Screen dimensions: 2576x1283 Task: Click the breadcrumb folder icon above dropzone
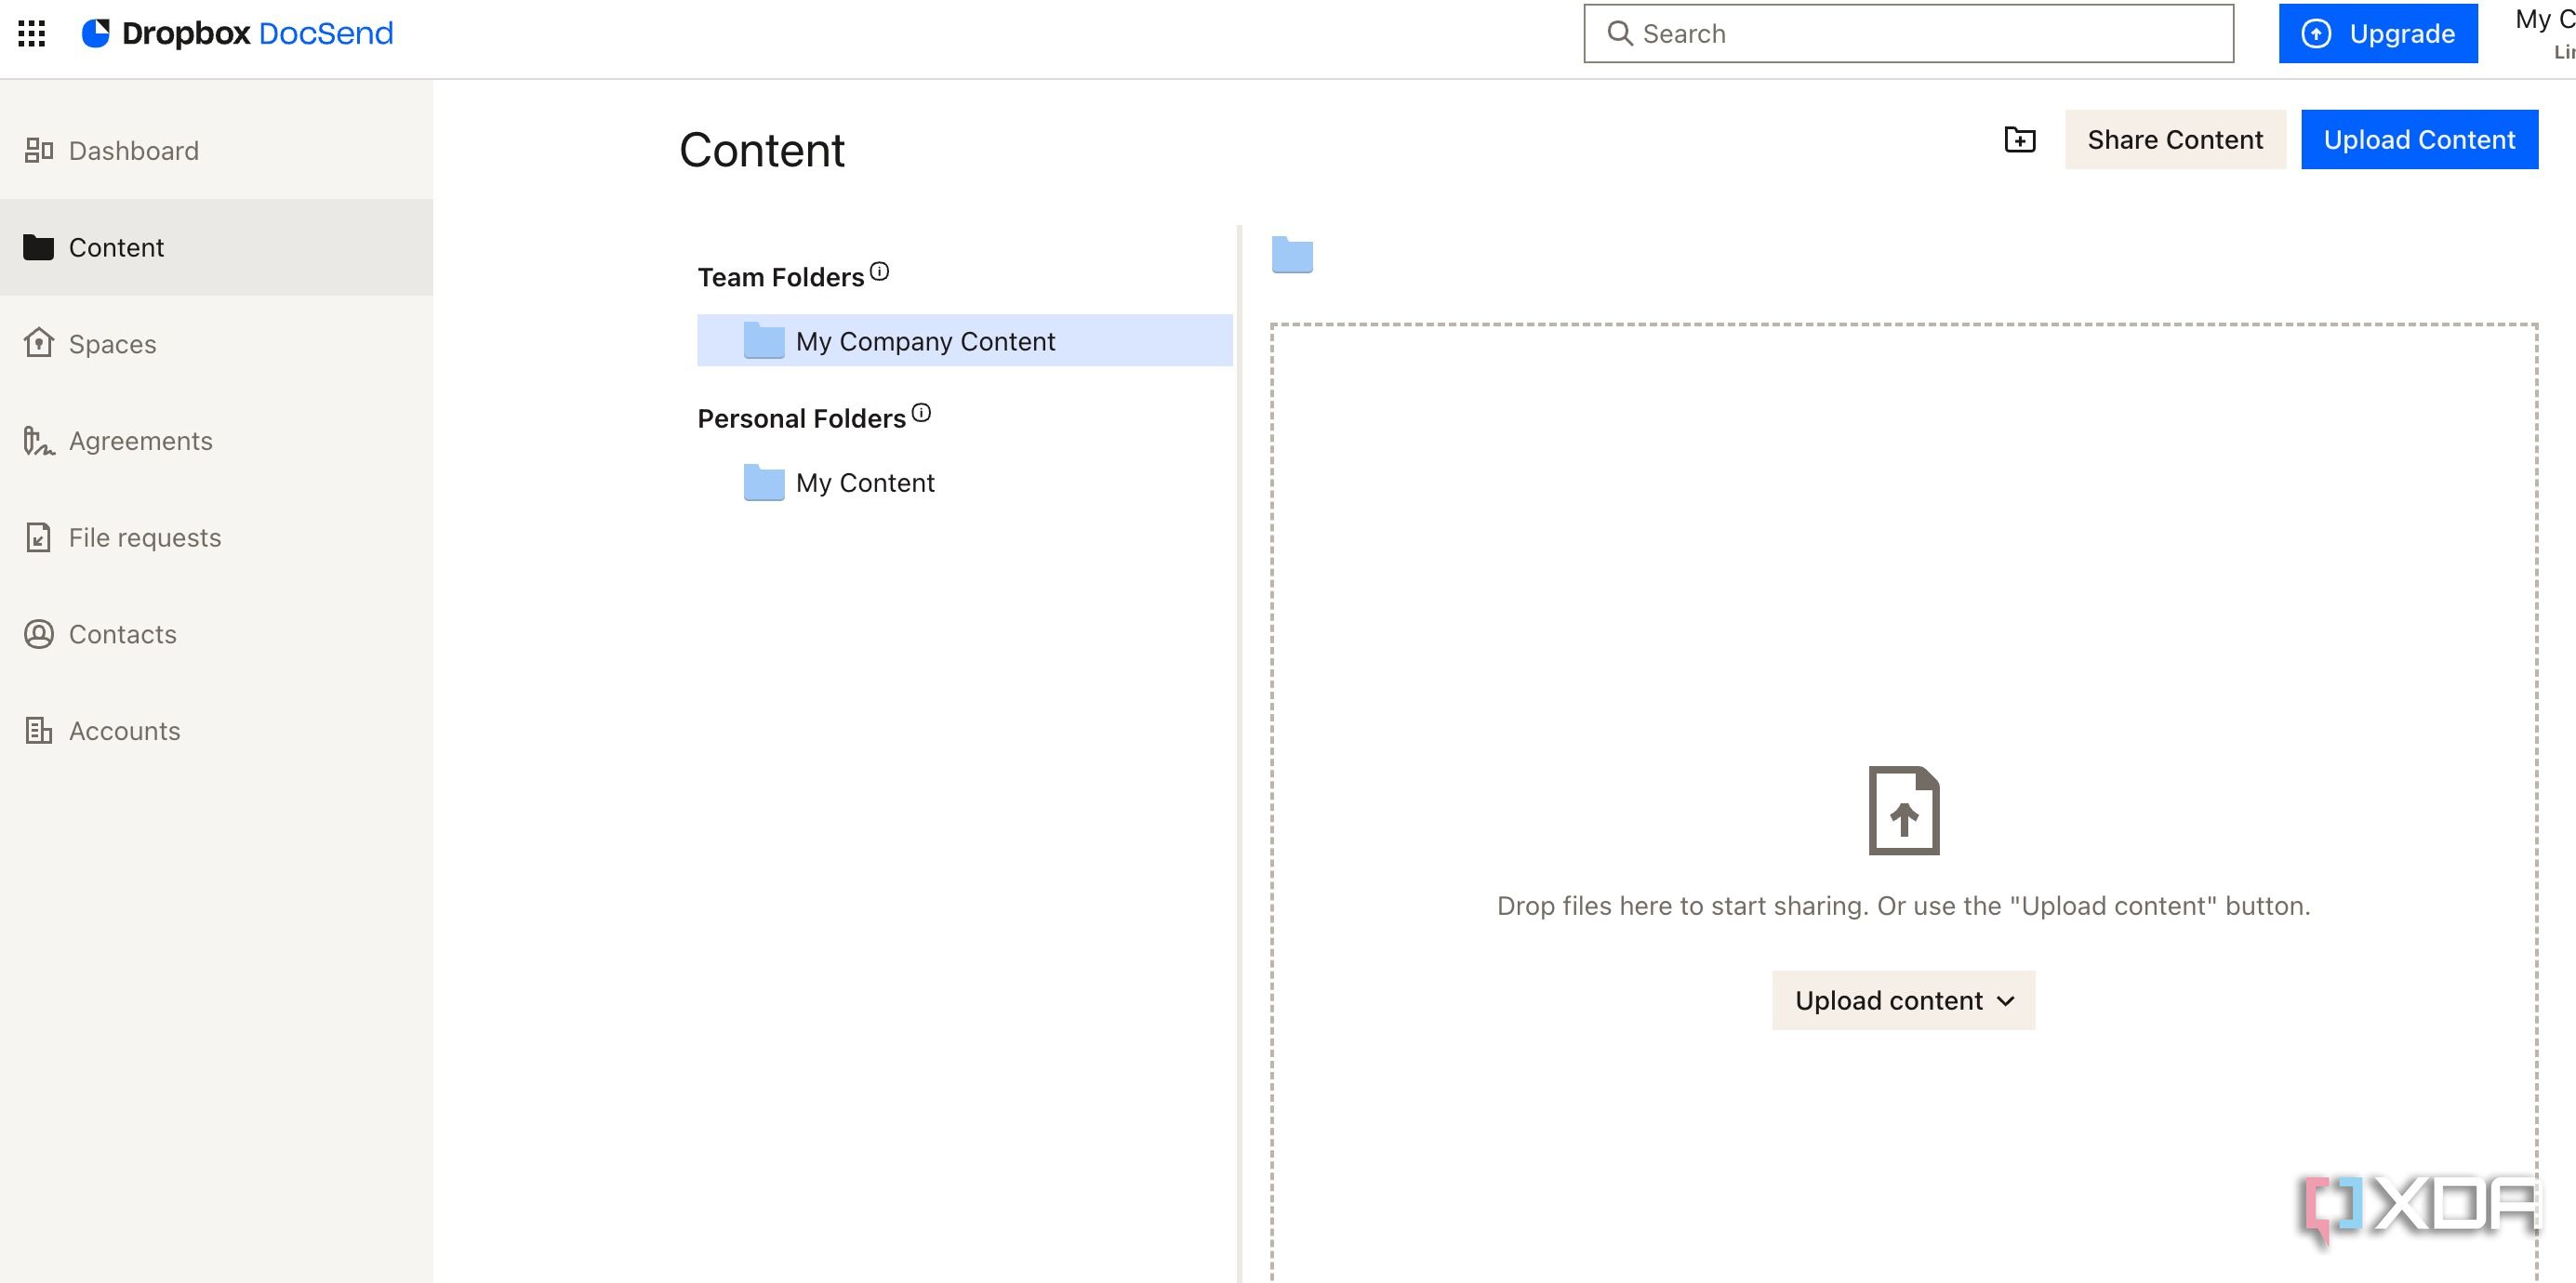pos(1292,254)
